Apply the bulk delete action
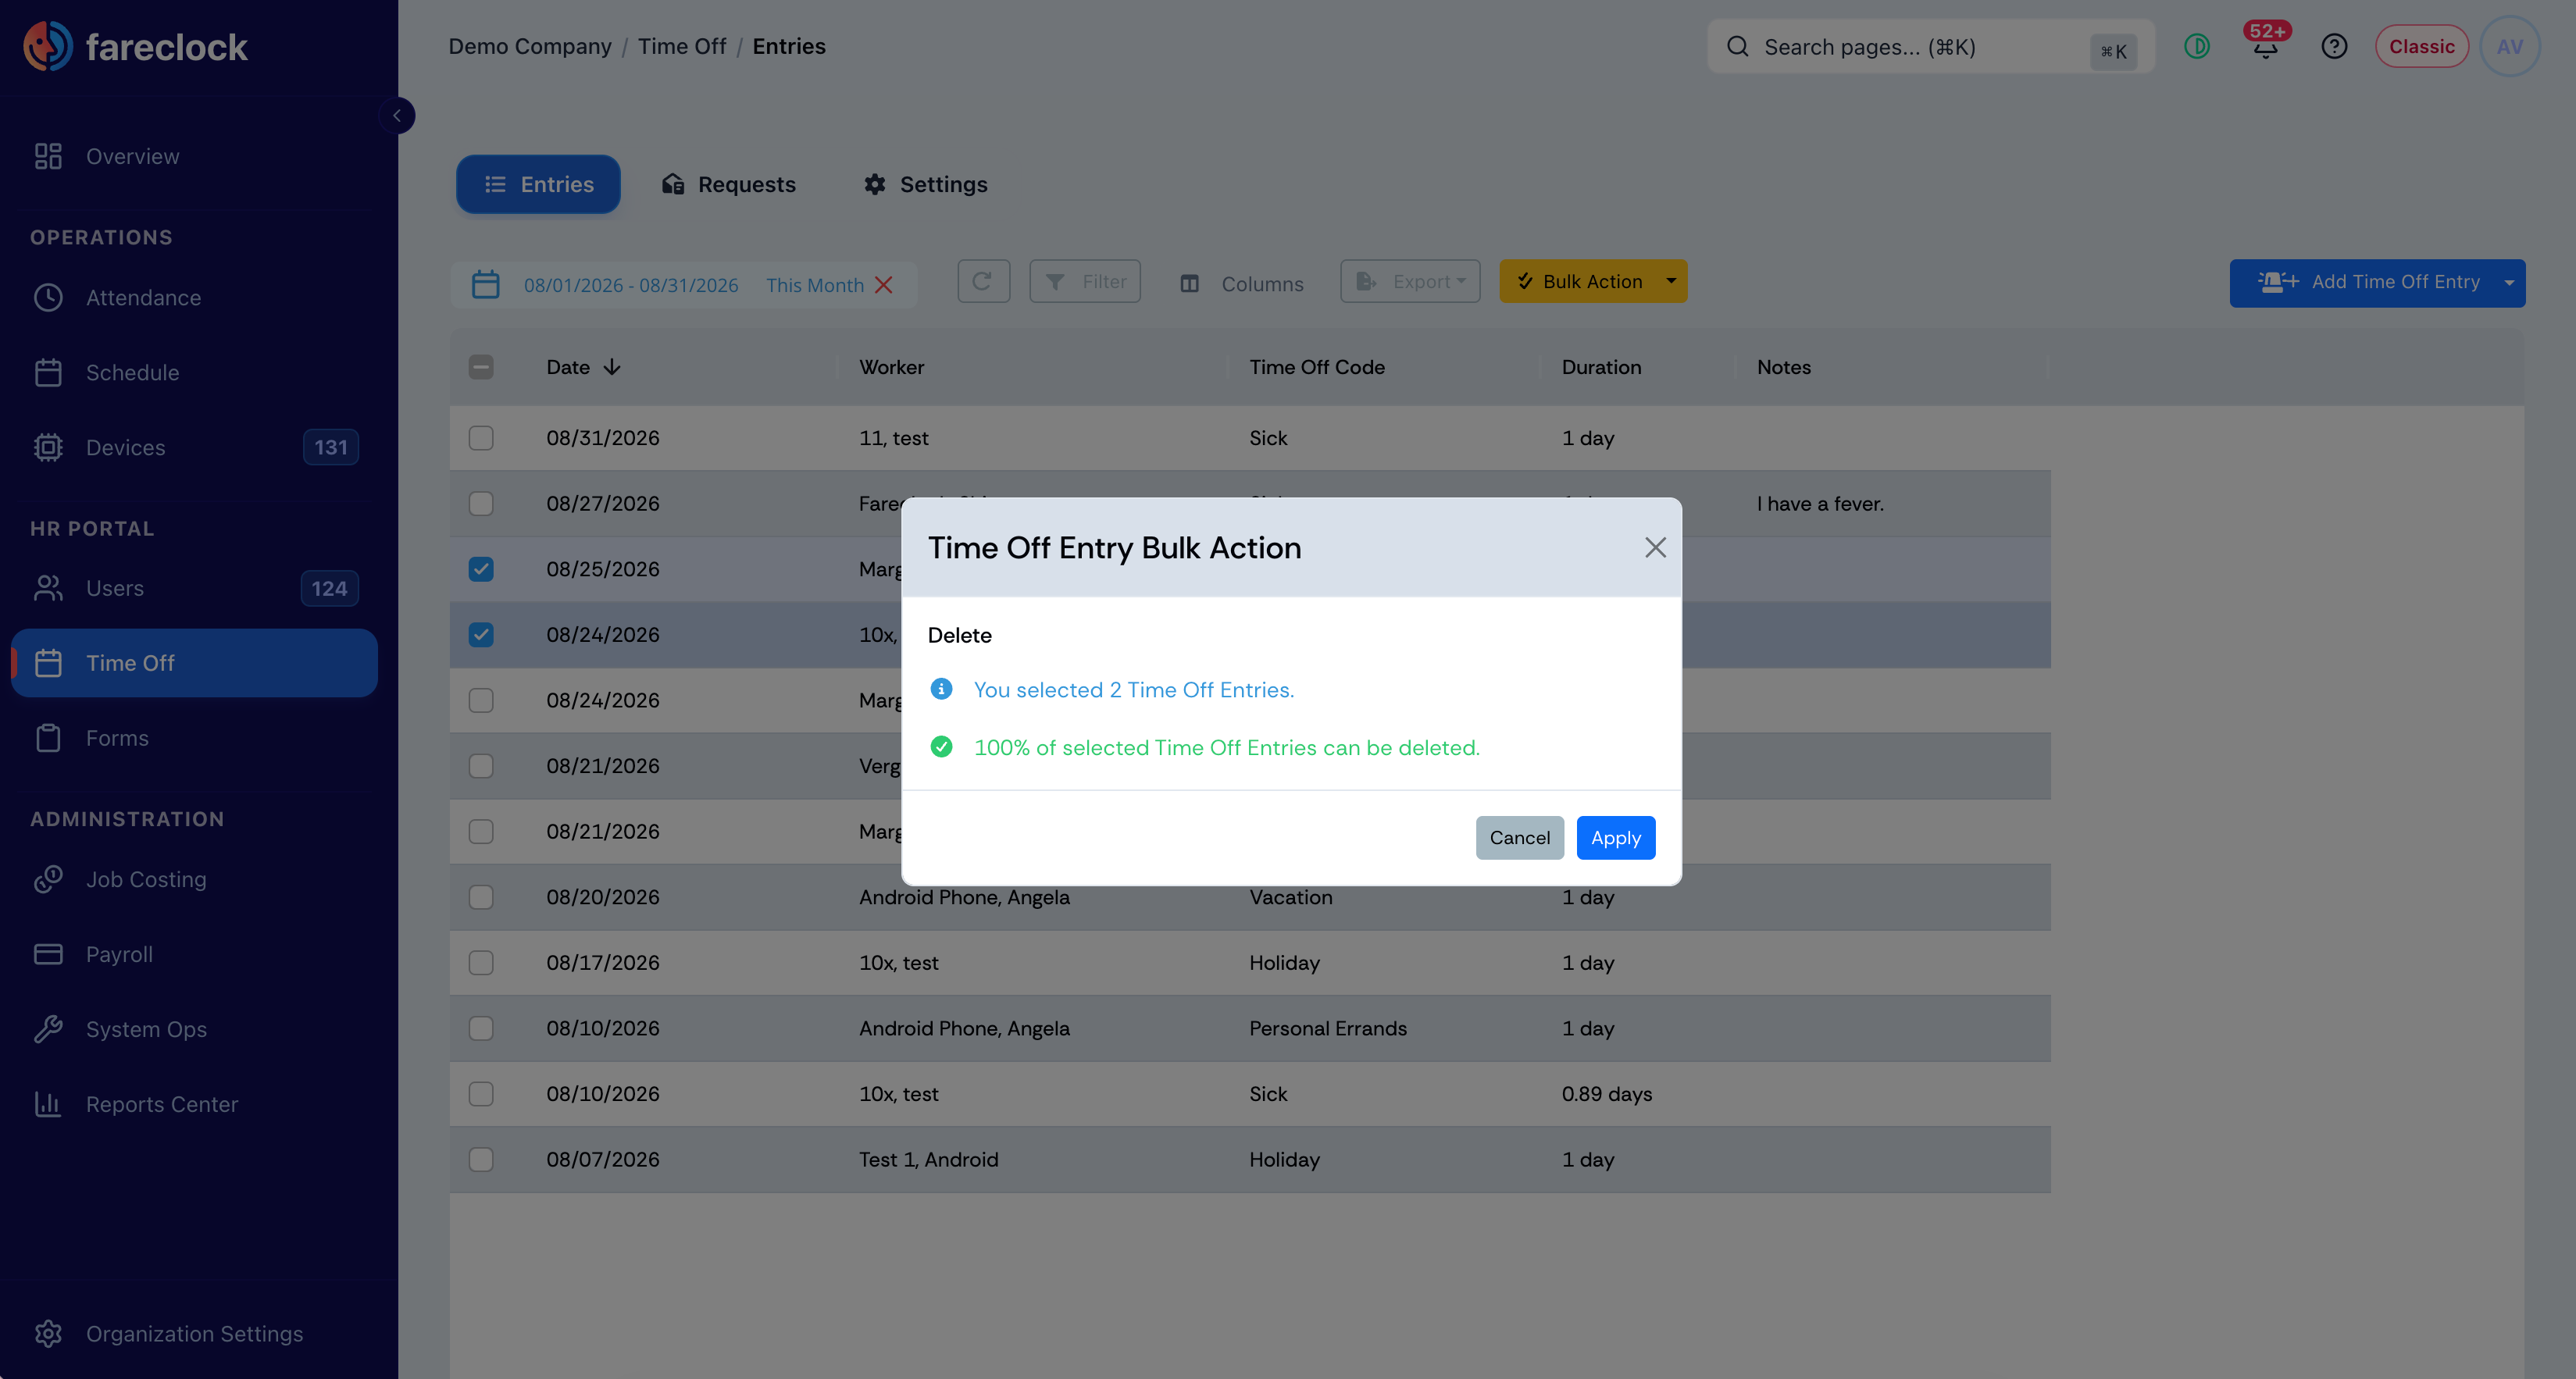This screenshot has width=2576, height=1379. point(1616,838)
